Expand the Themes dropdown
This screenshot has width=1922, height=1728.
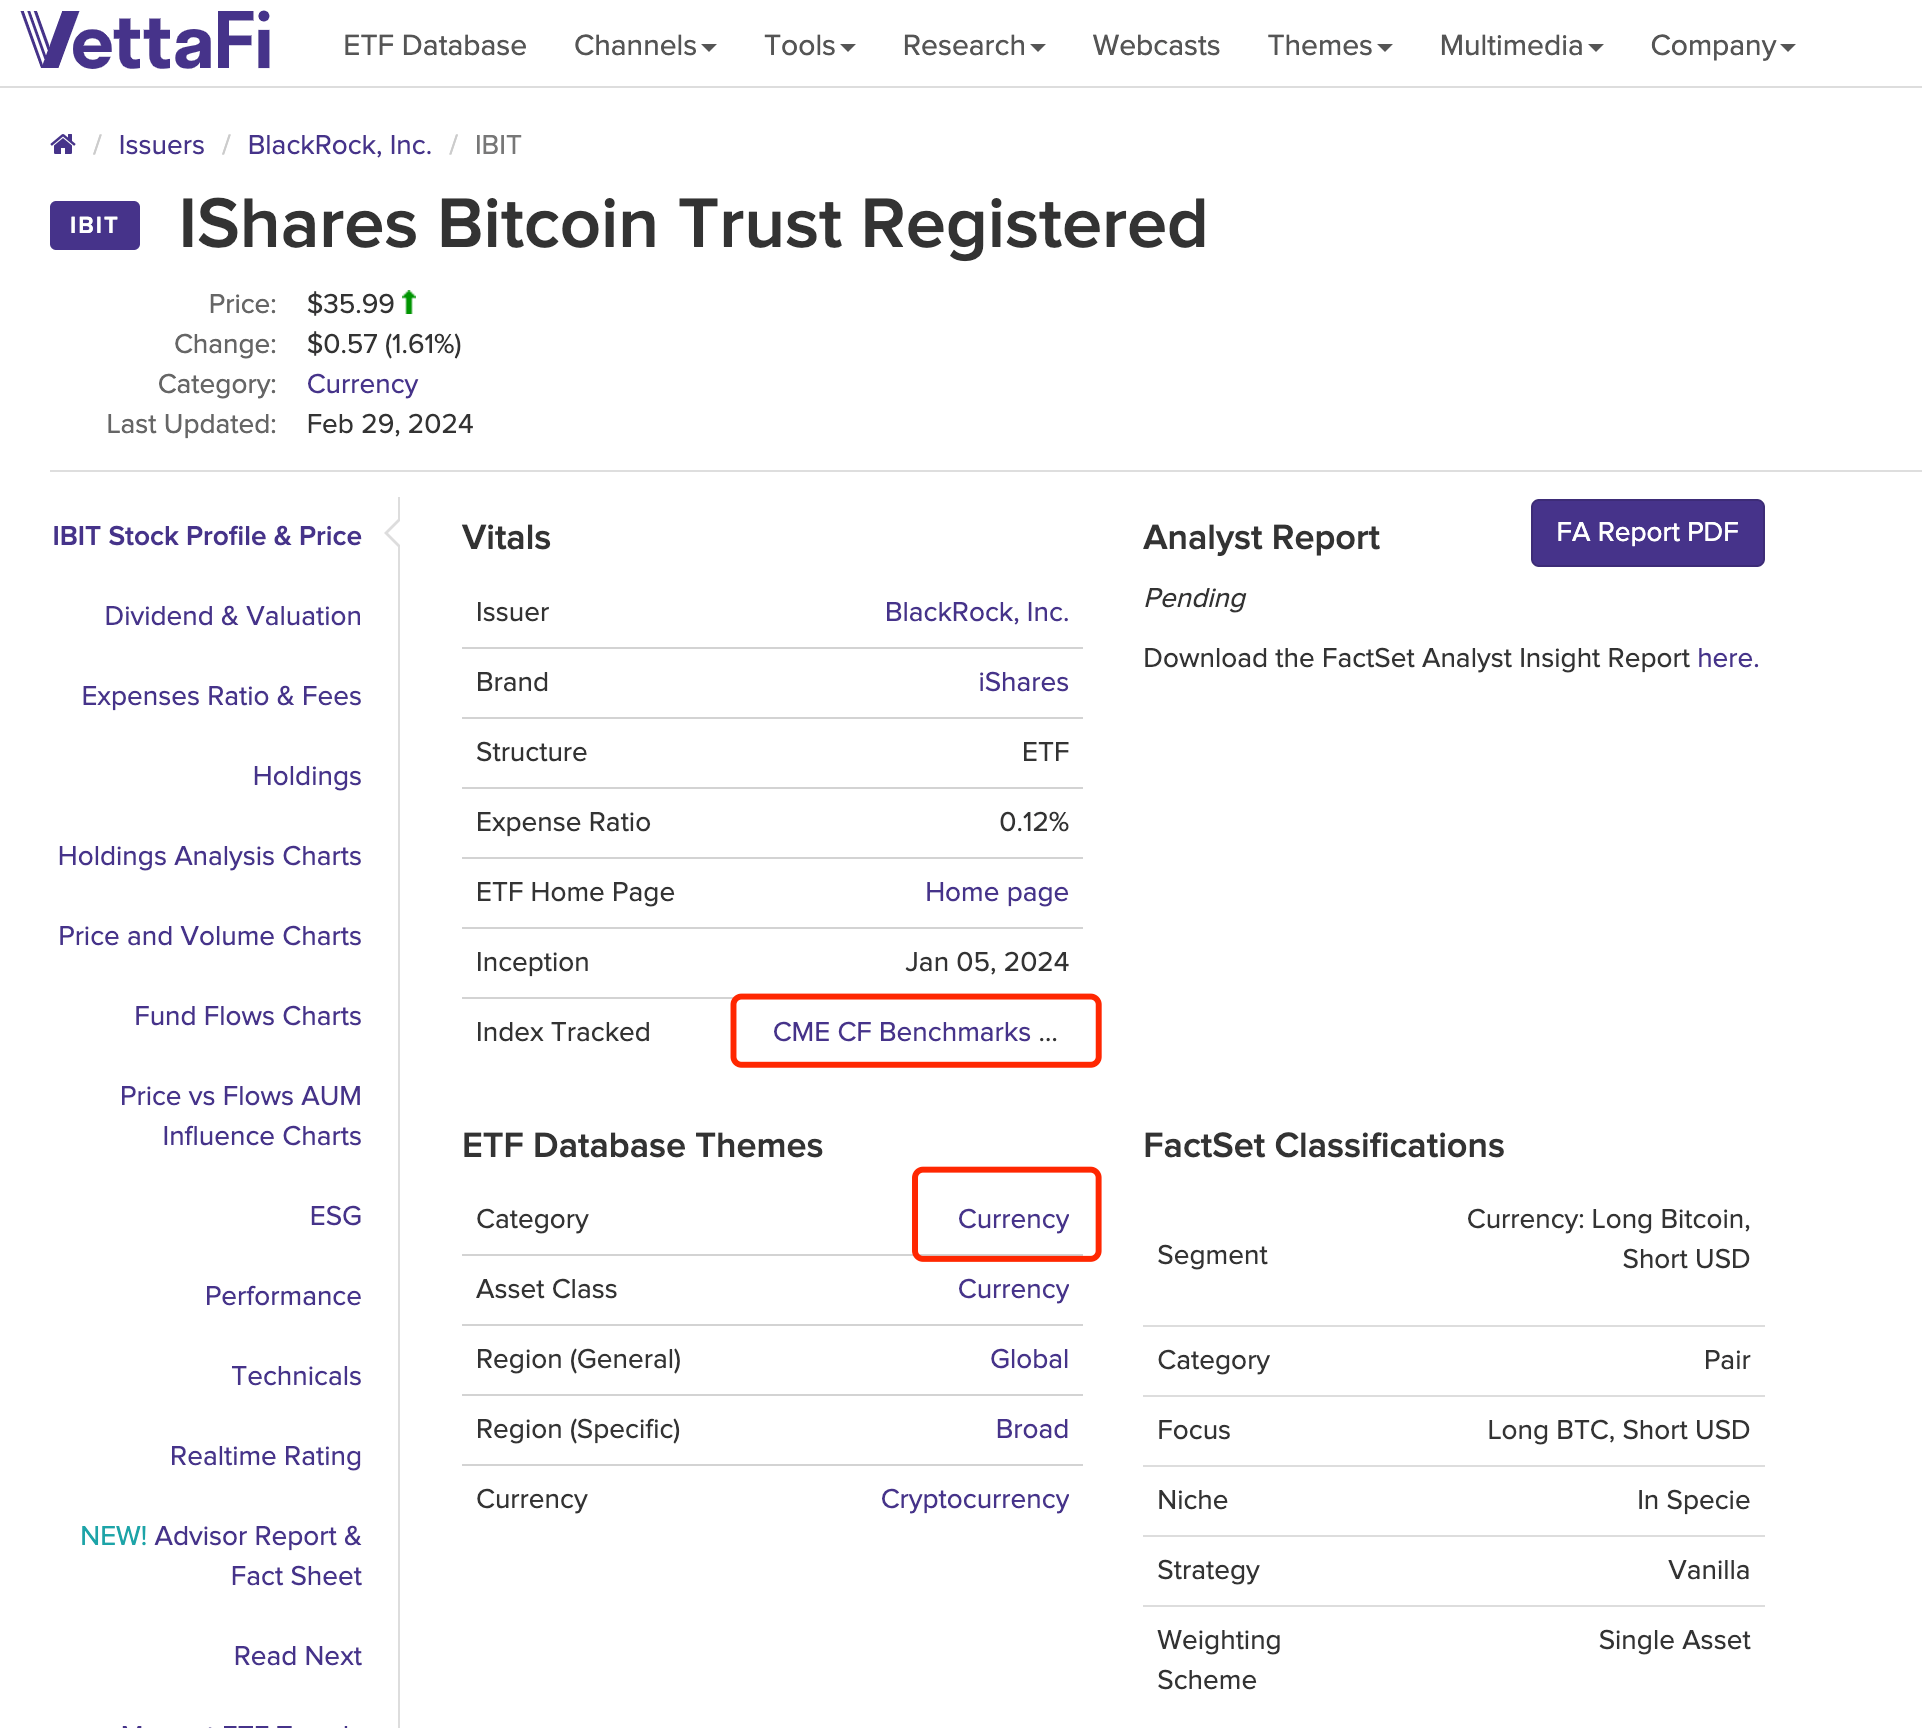(1329, 46)
